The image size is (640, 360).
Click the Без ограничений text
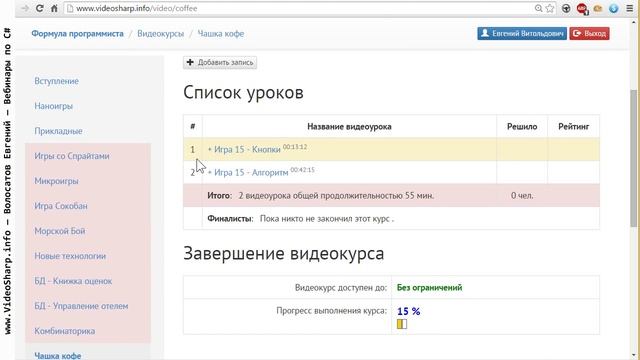tap(429, 287)
